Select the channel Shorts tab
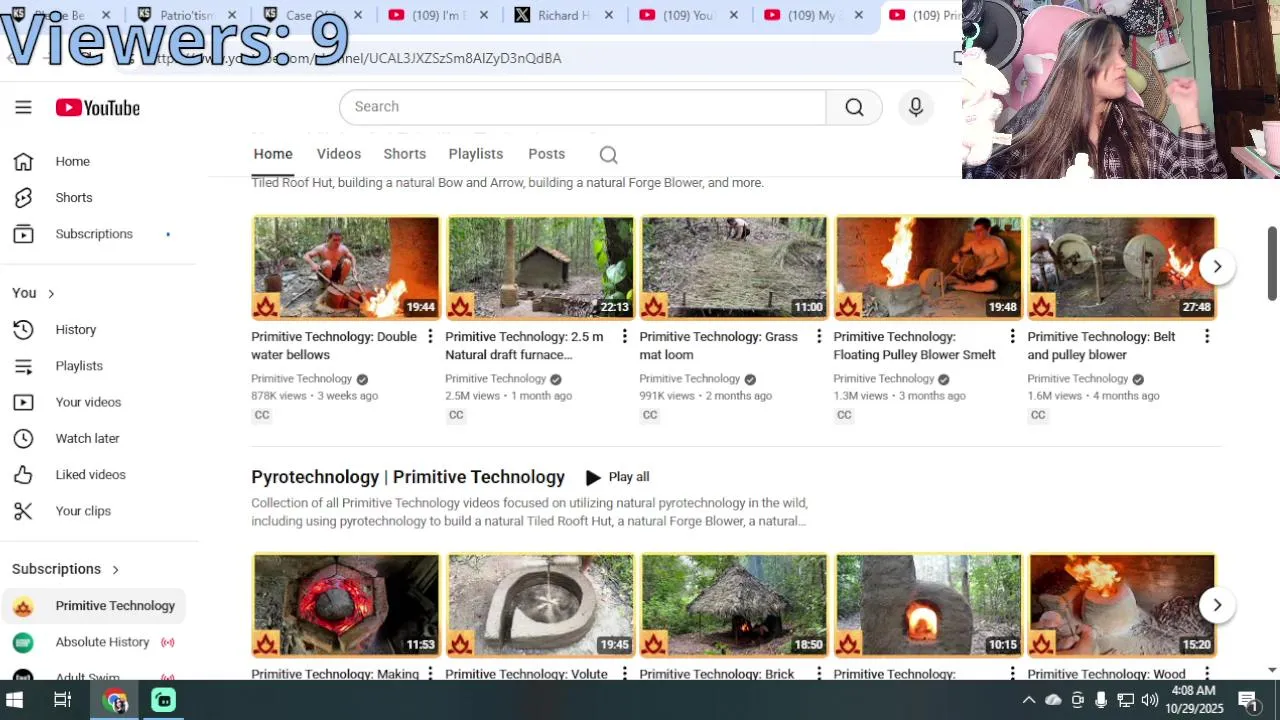Viewport: 1280px width, 720px height. pos(405,154)
